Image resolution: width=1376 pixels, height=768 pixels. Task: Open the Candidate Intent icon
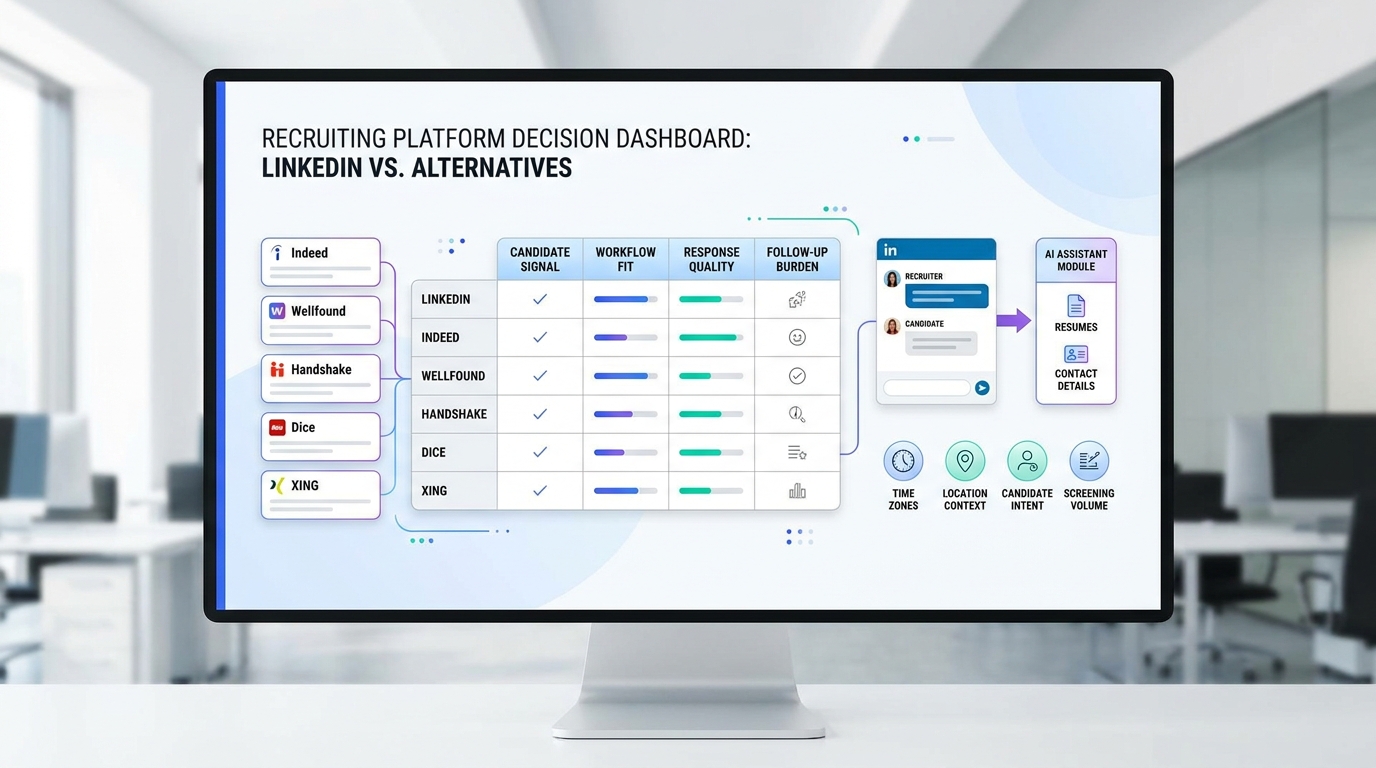[x=1027, y=461]
